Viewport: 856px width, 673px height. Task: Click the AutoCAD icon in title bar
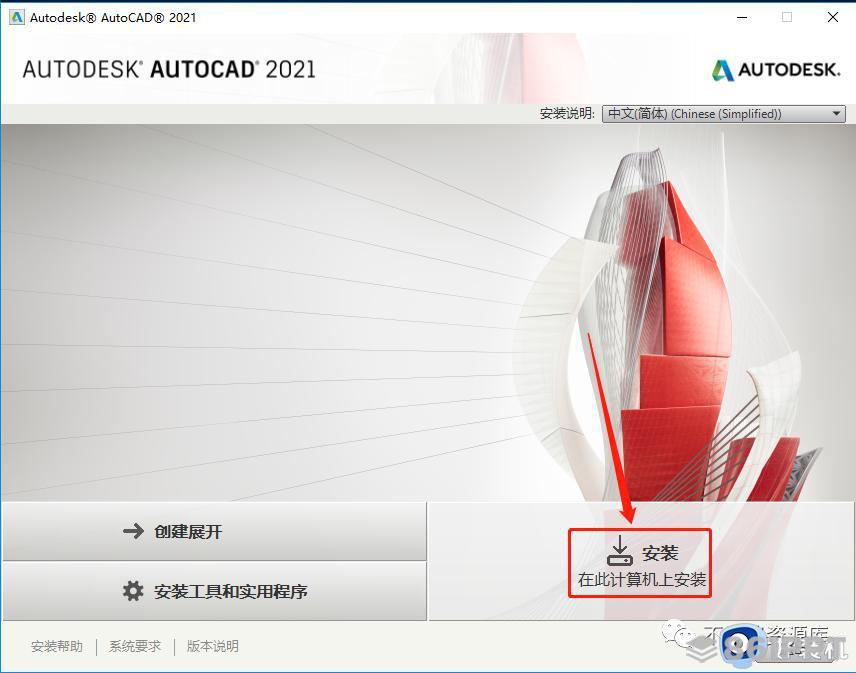tap(17, 17)
